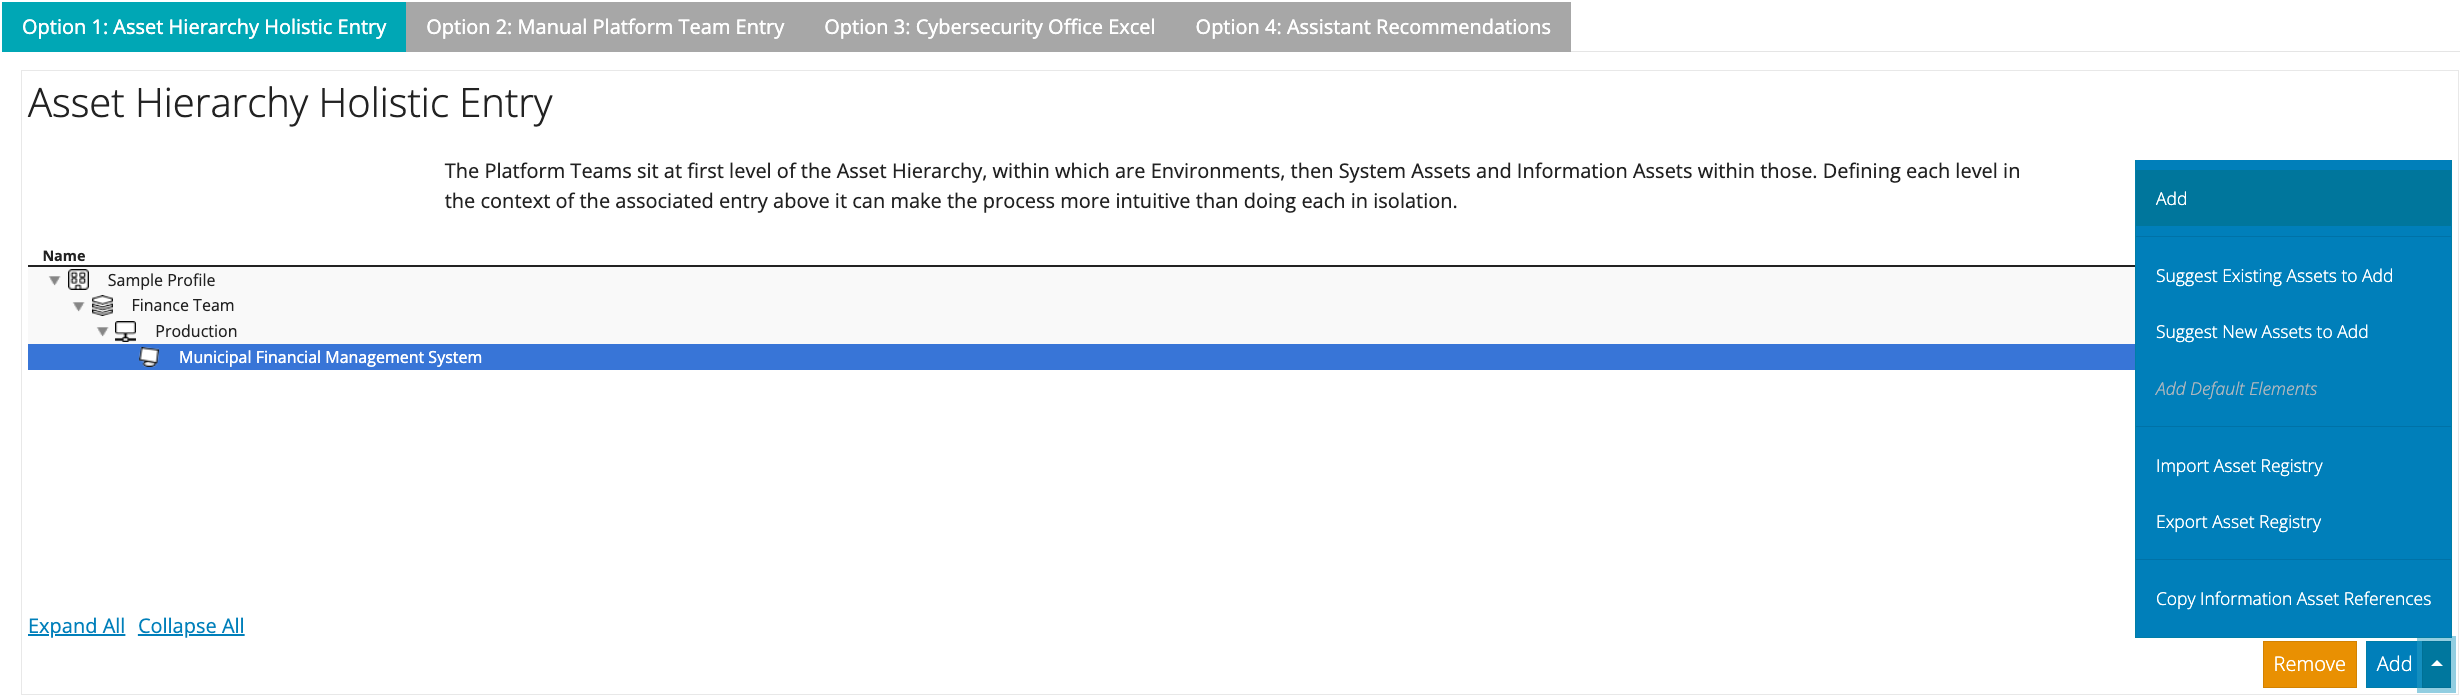Click the Finance Team stack icon
Viewport: 2460px width, 698px height.
tap(102, 305)
